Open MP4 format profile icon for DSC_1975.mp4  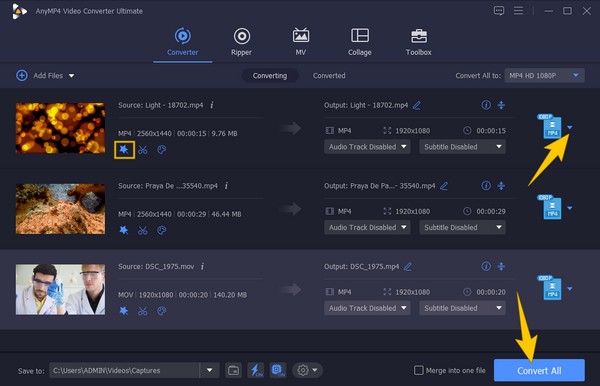tap(550, 288)
